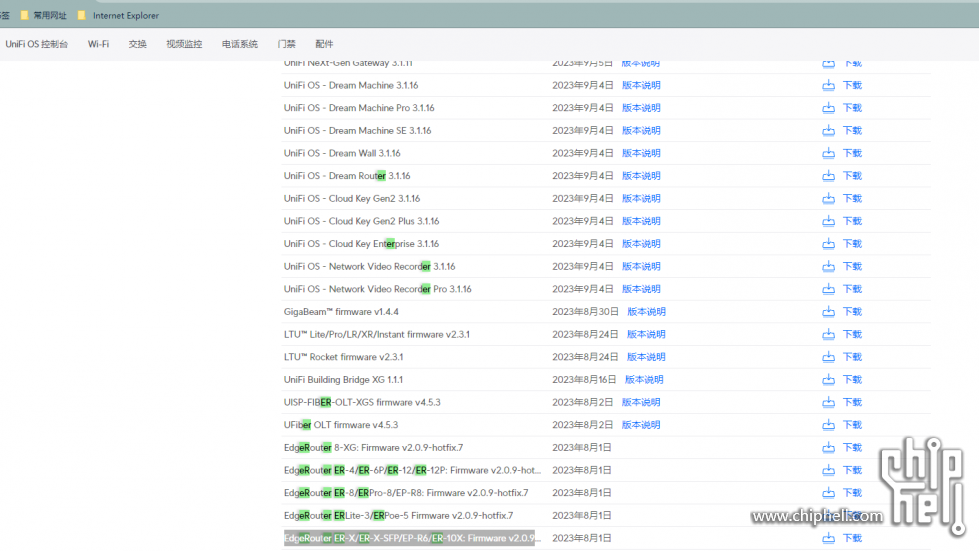Switch to the 配件 tab
This screenshot has width=979, height=551.
point(324,44)
